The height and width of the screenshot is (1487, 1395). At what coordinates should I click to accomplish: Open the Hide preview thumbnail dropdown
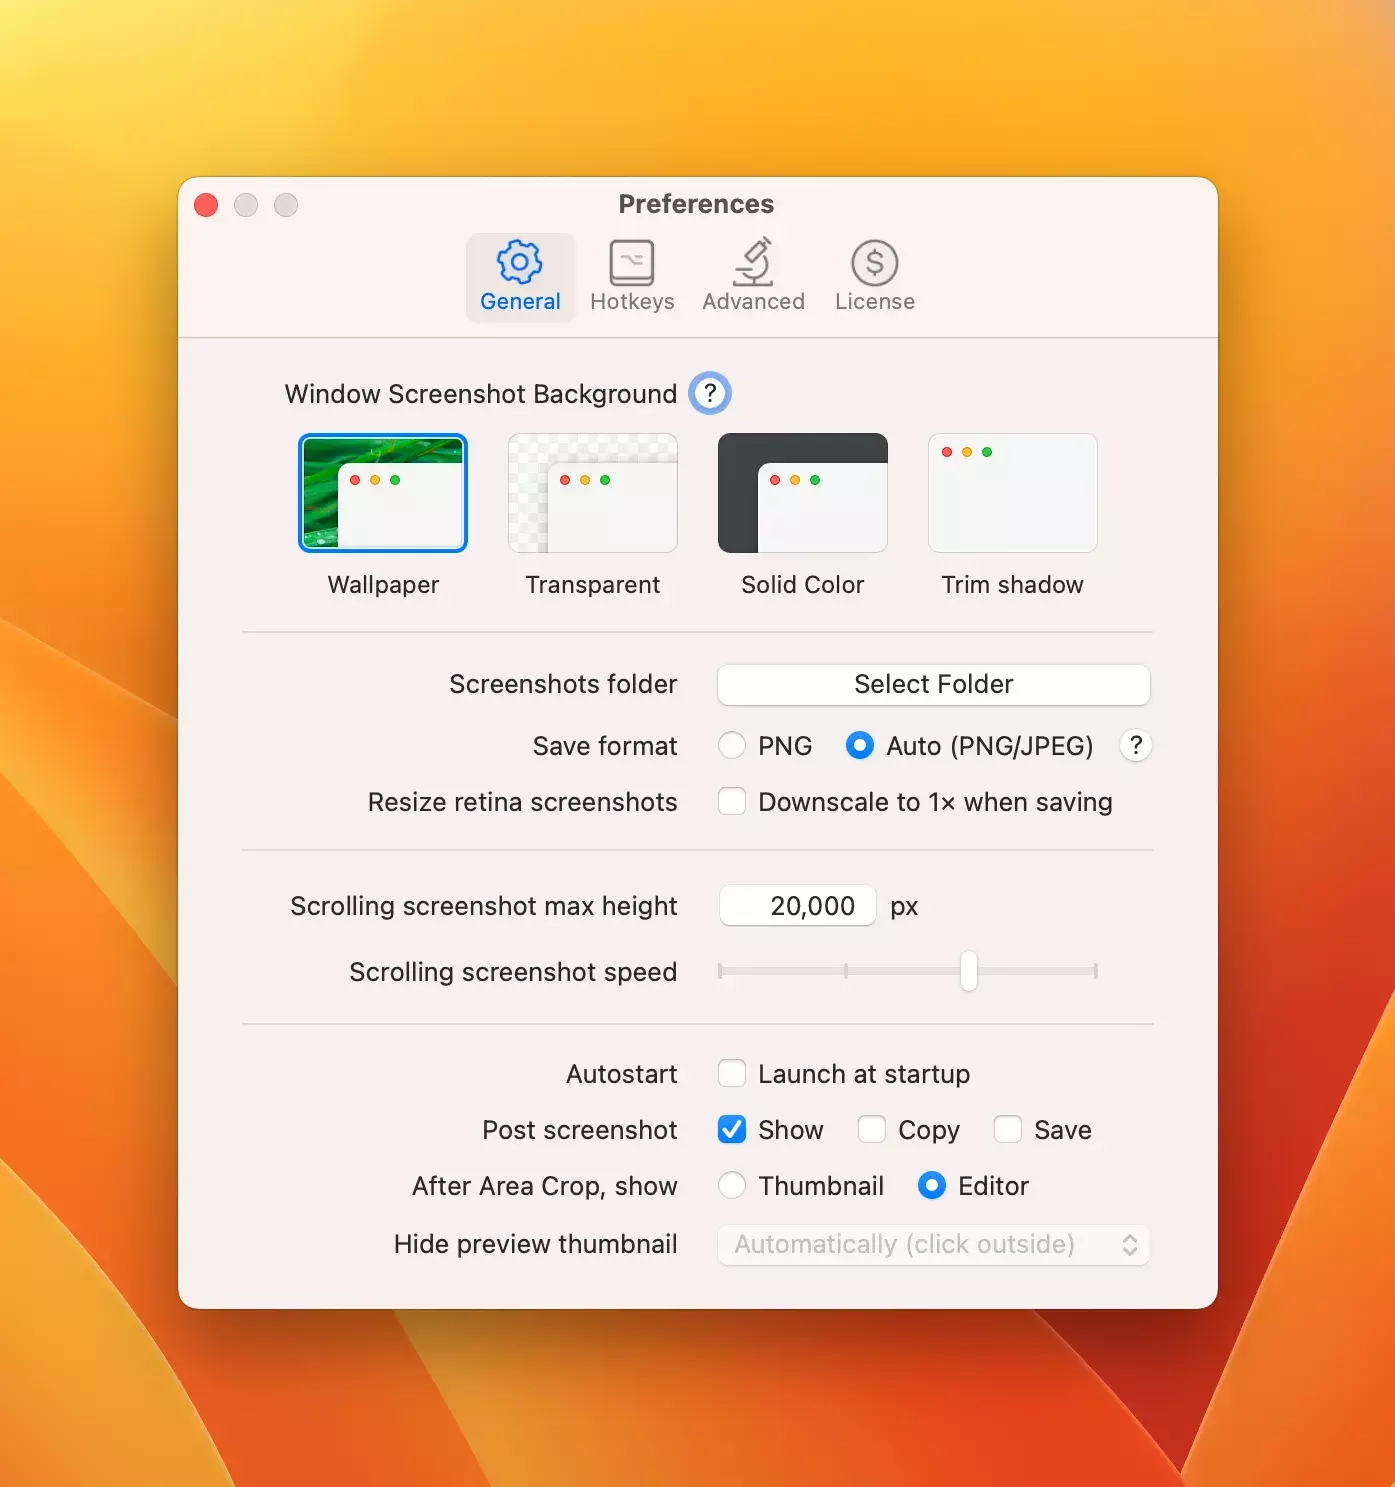933,1245
